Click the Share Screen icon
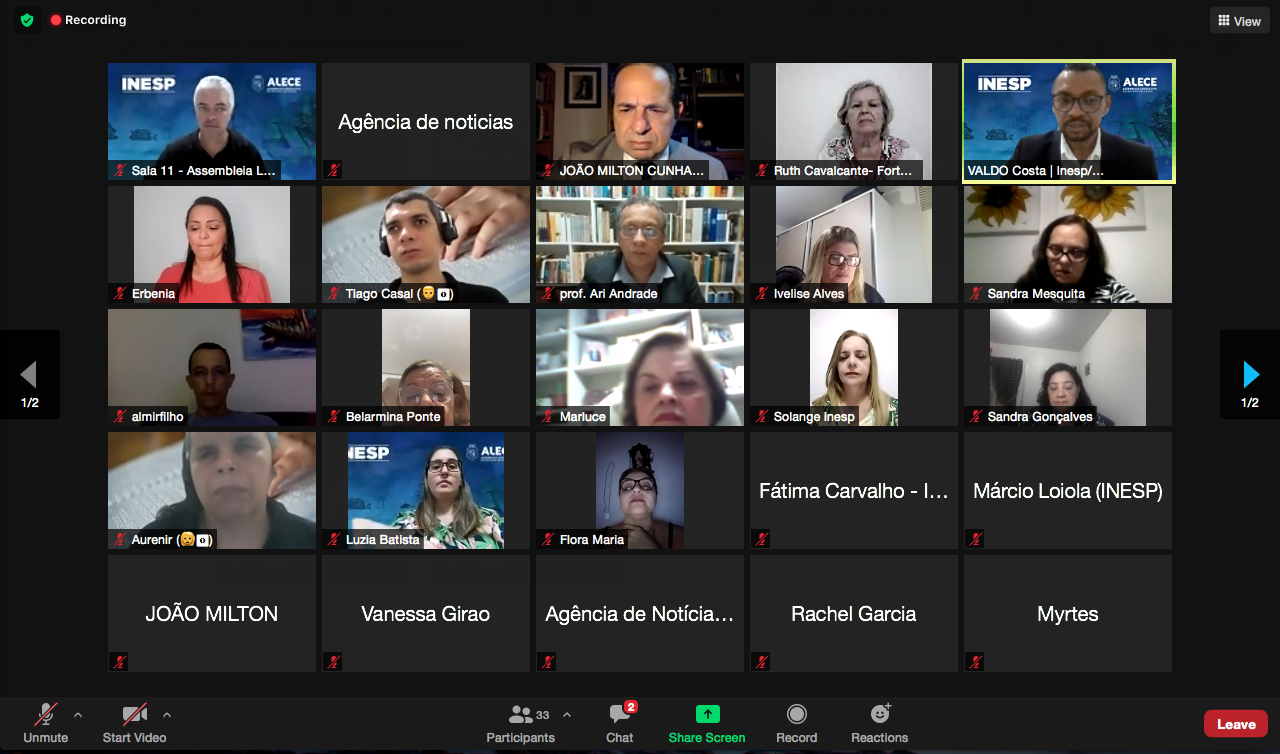The height and width of the screenshot is (754, 1280). (x=707, y=715)
